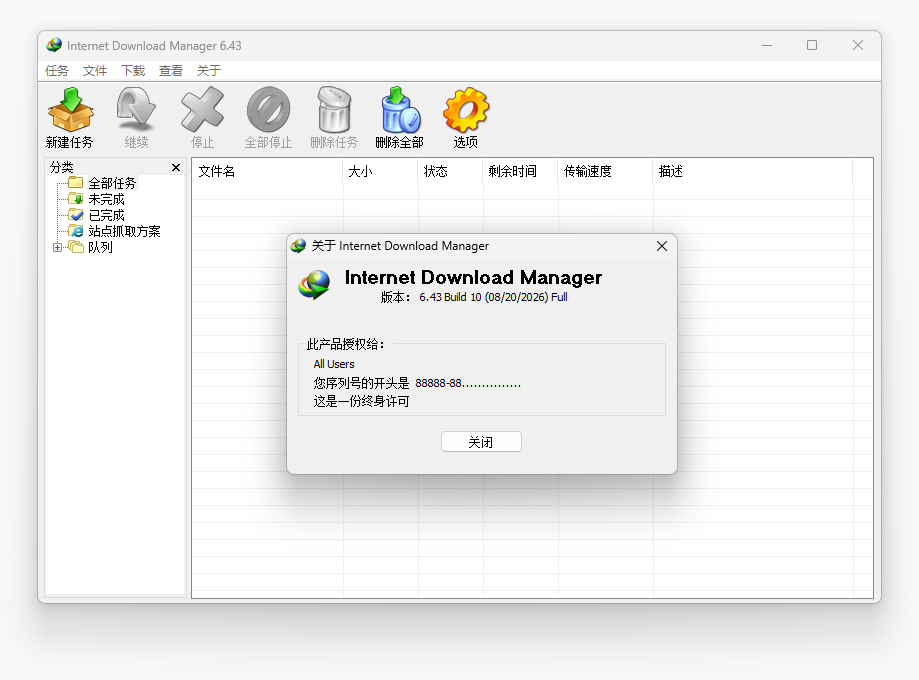
Task: Click the 大小 column header
Action: click(x=380, y=171)
